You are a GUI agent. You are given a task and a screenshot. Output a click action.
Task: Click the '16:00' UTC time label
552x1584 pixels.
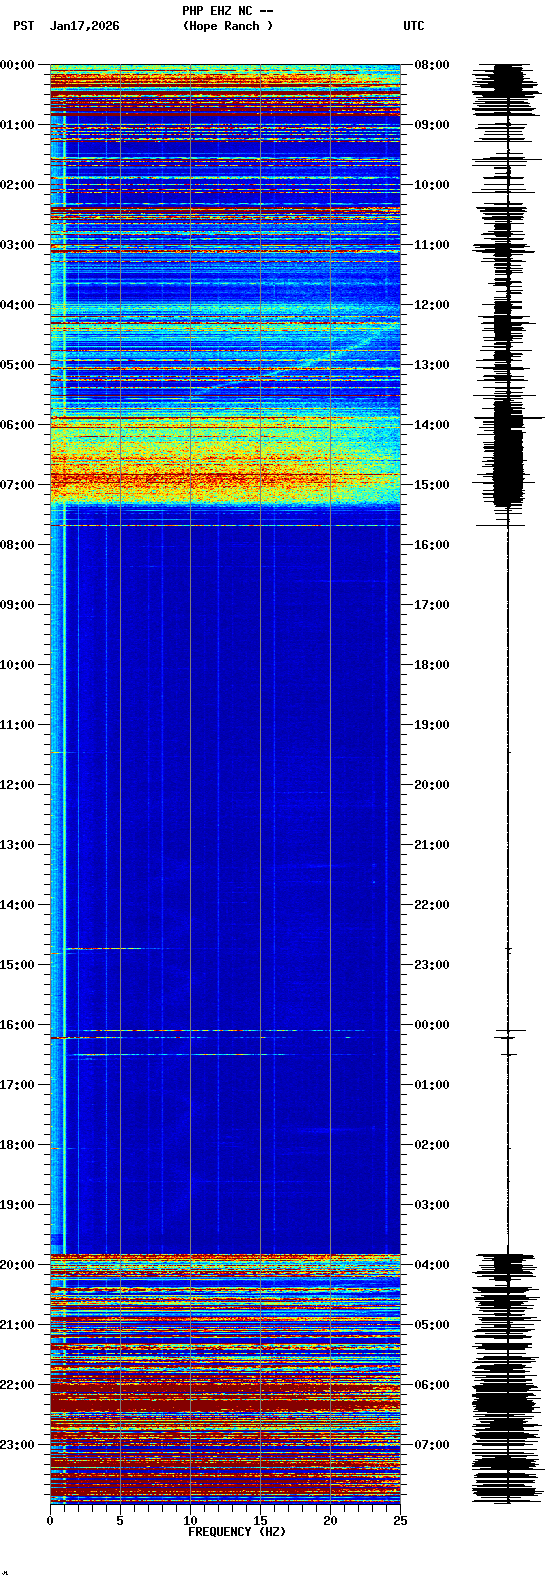click(x=432, y=545)
